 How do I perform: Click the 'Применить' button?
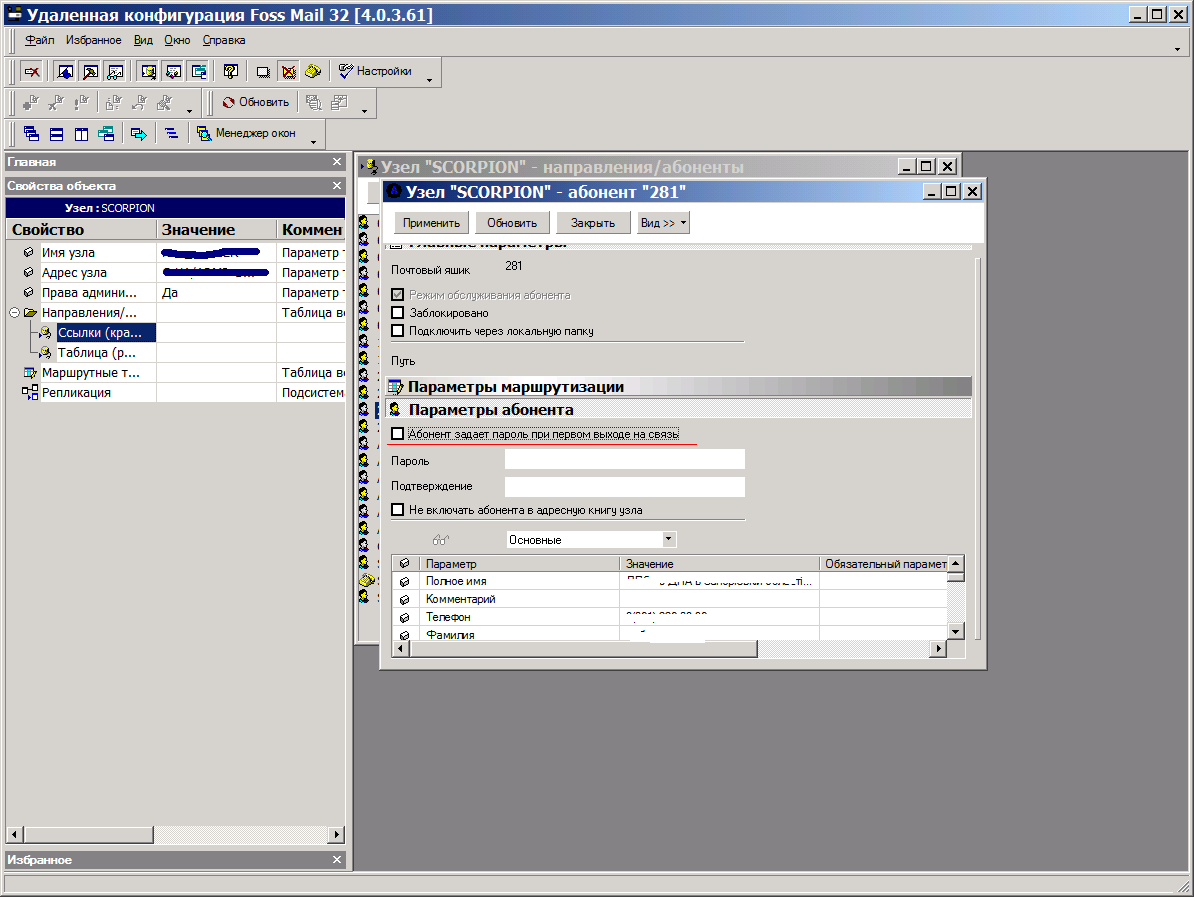pyautogui.click(x=431, y=223)
